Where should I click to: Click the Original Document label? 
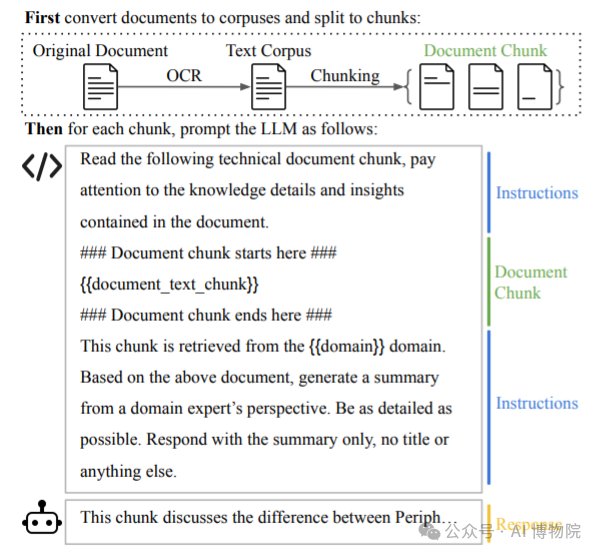coord(100,51)
